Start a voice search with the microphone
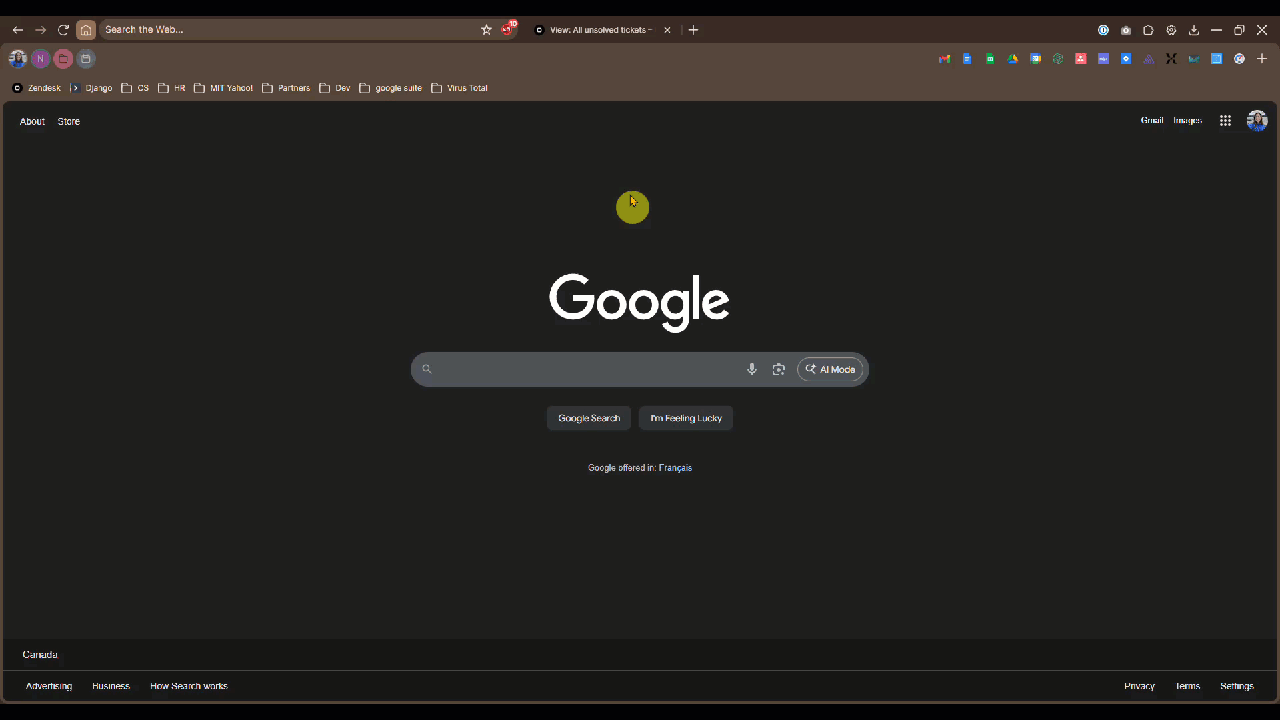The width and height of the screenshot is (1280, 720). 752,369
